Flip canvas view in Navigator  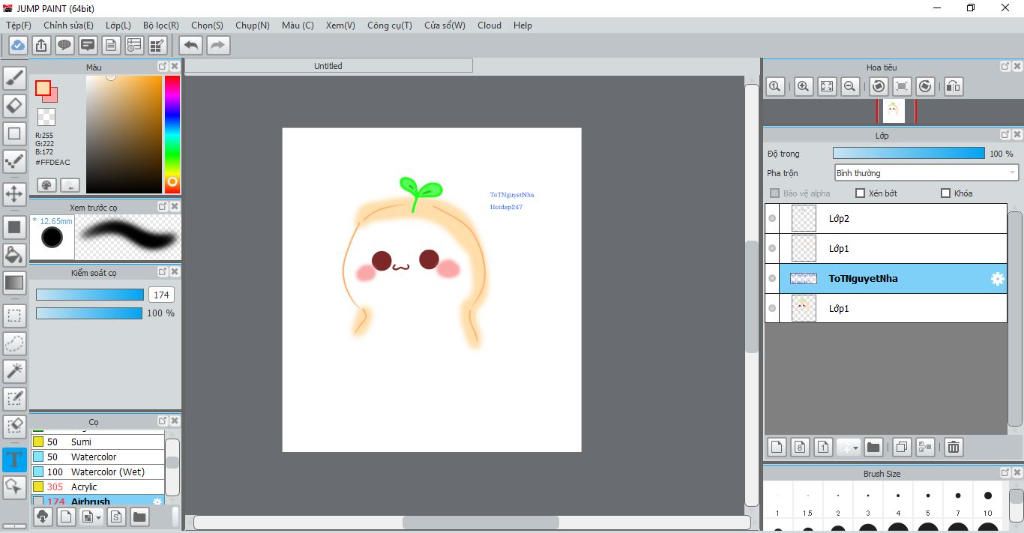pyautogui.click(x=953, y=86)
